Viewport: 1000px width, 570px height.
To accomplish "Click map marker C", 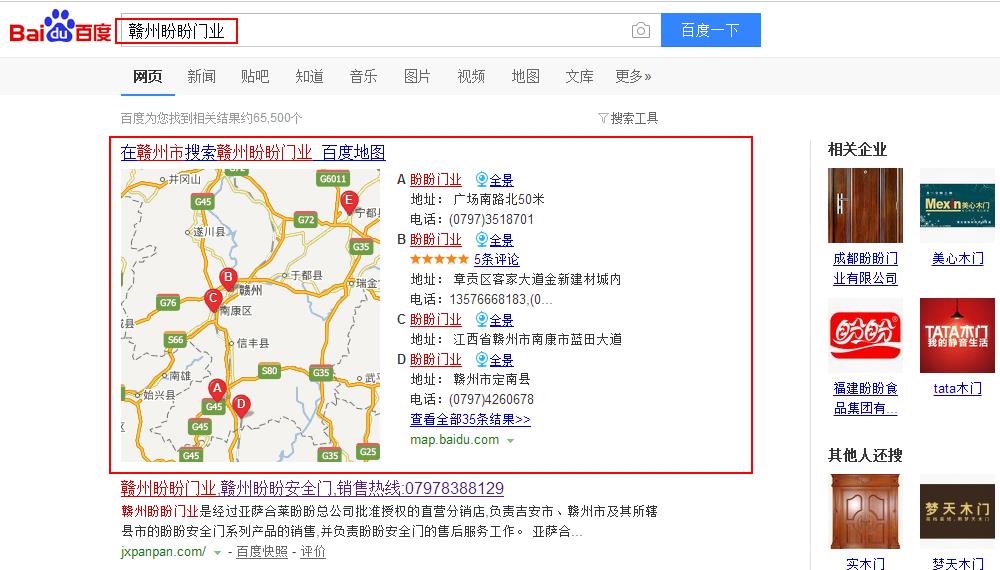I will (213, 300).
